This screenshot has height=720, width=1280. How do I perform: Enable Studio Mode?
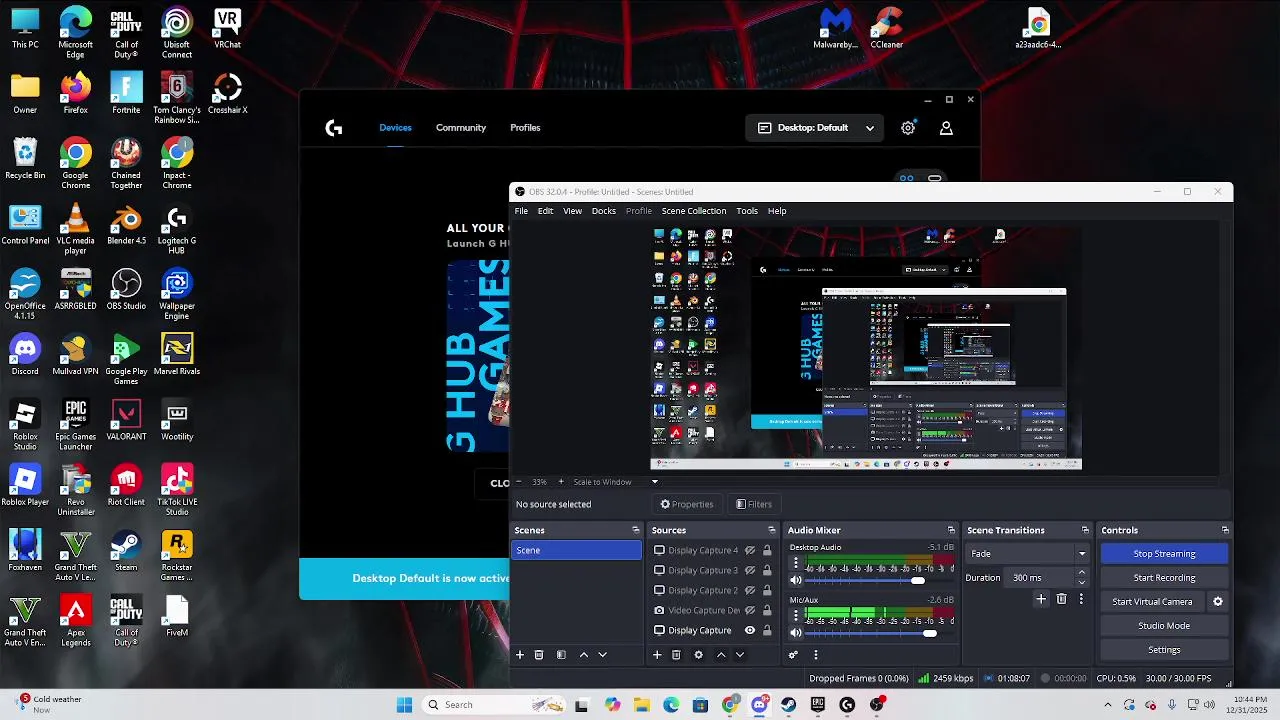pyautogui.click(x=1164, y=626)
